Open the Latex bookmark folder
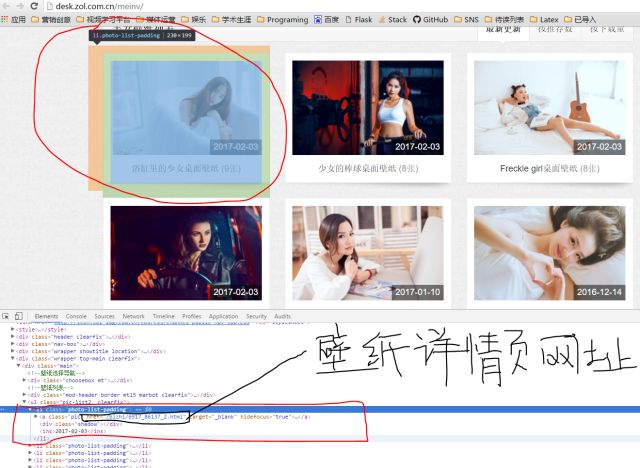This screenshot has height=468, width=640. tap(544, 20)
